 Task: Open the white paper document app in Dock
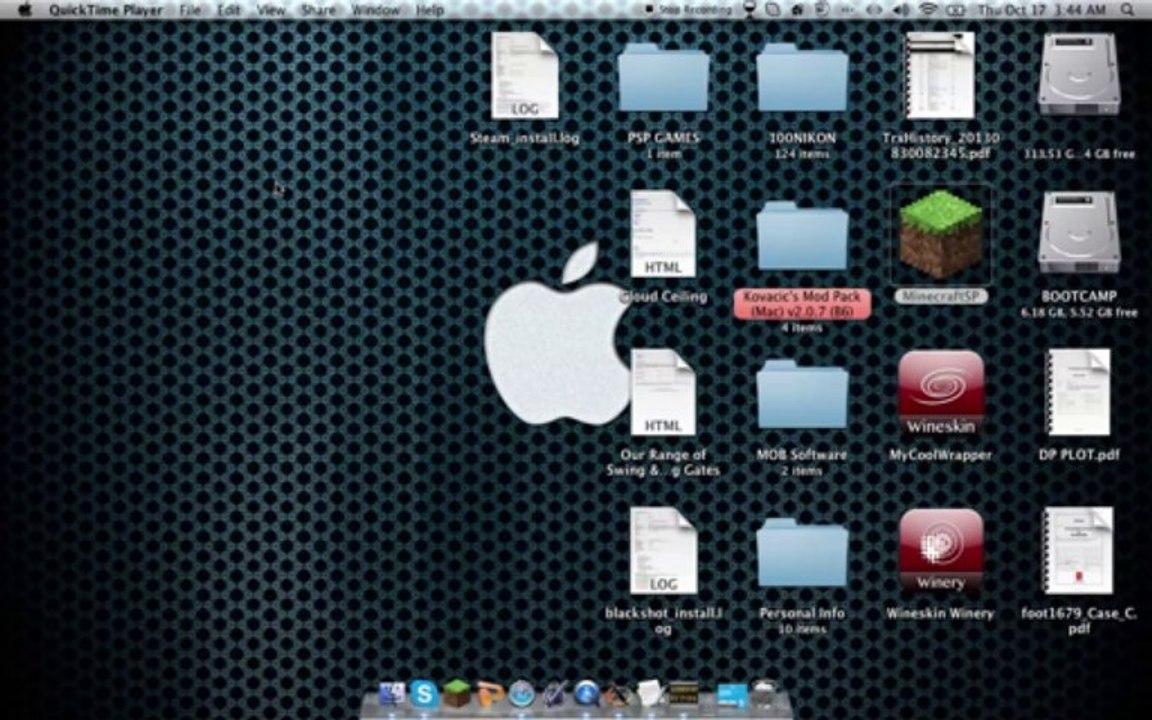[651, 694]
